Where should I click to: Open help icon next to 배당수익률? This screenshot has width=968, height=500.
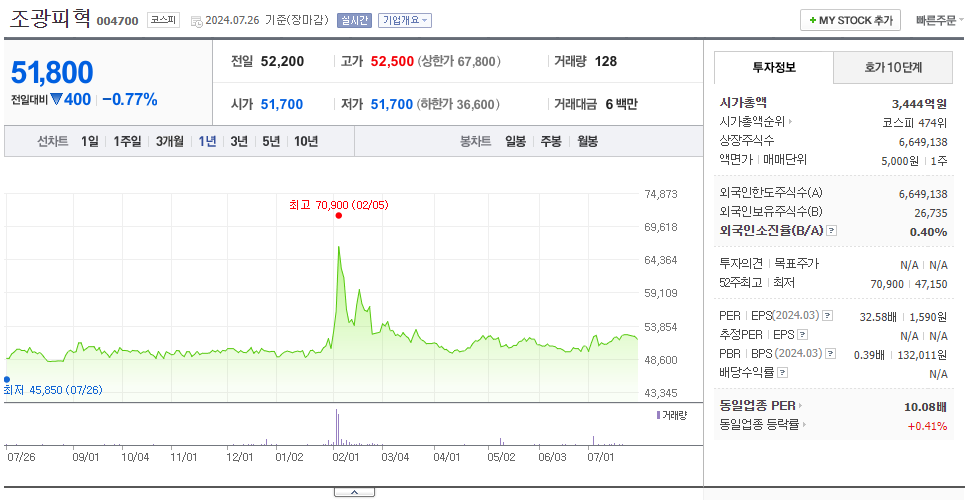pos(782,373)
